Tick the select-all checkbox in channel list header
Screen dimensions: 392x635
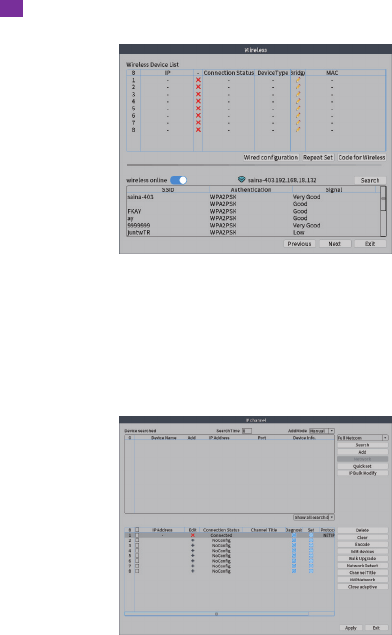click(x=137, y=530)
